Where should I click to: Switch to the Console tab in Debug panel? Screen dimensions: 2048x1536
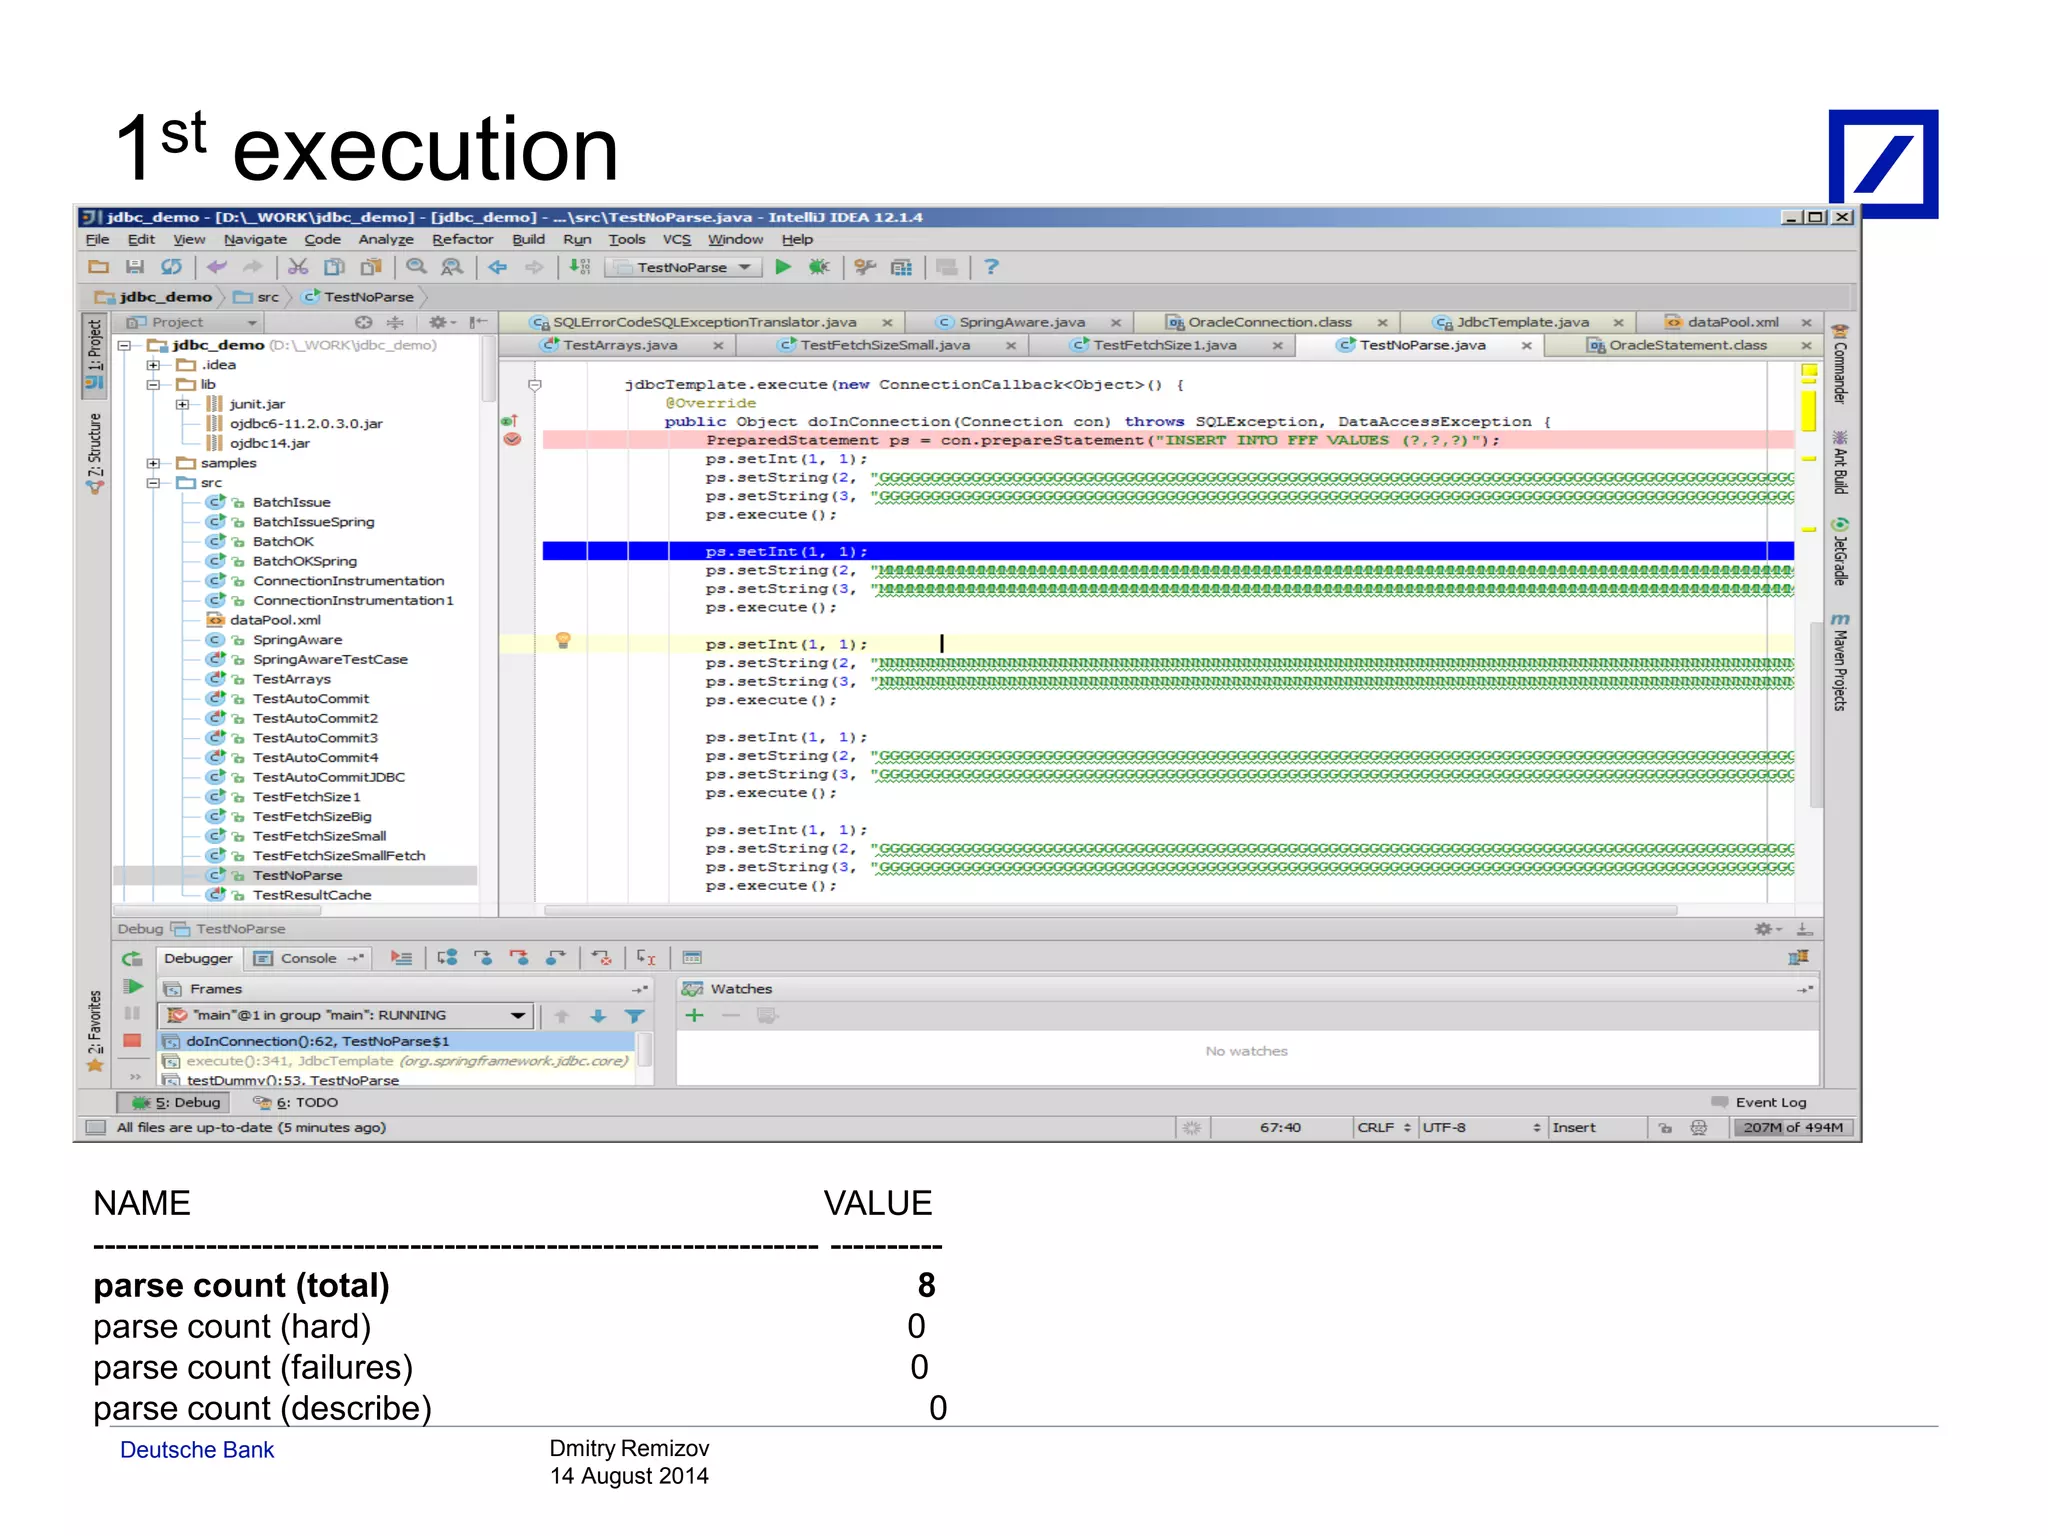tap(307, 958)
